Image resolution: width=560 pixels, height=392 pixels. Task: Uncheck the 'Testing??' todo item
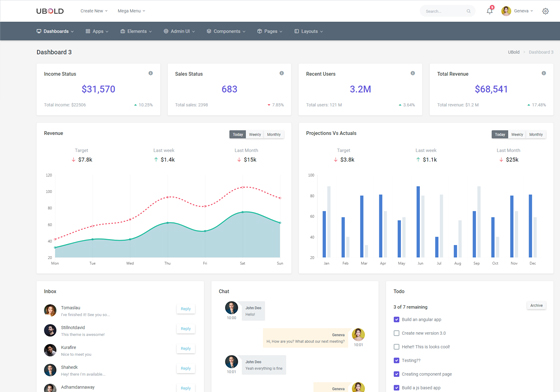(x=396, y=361)
